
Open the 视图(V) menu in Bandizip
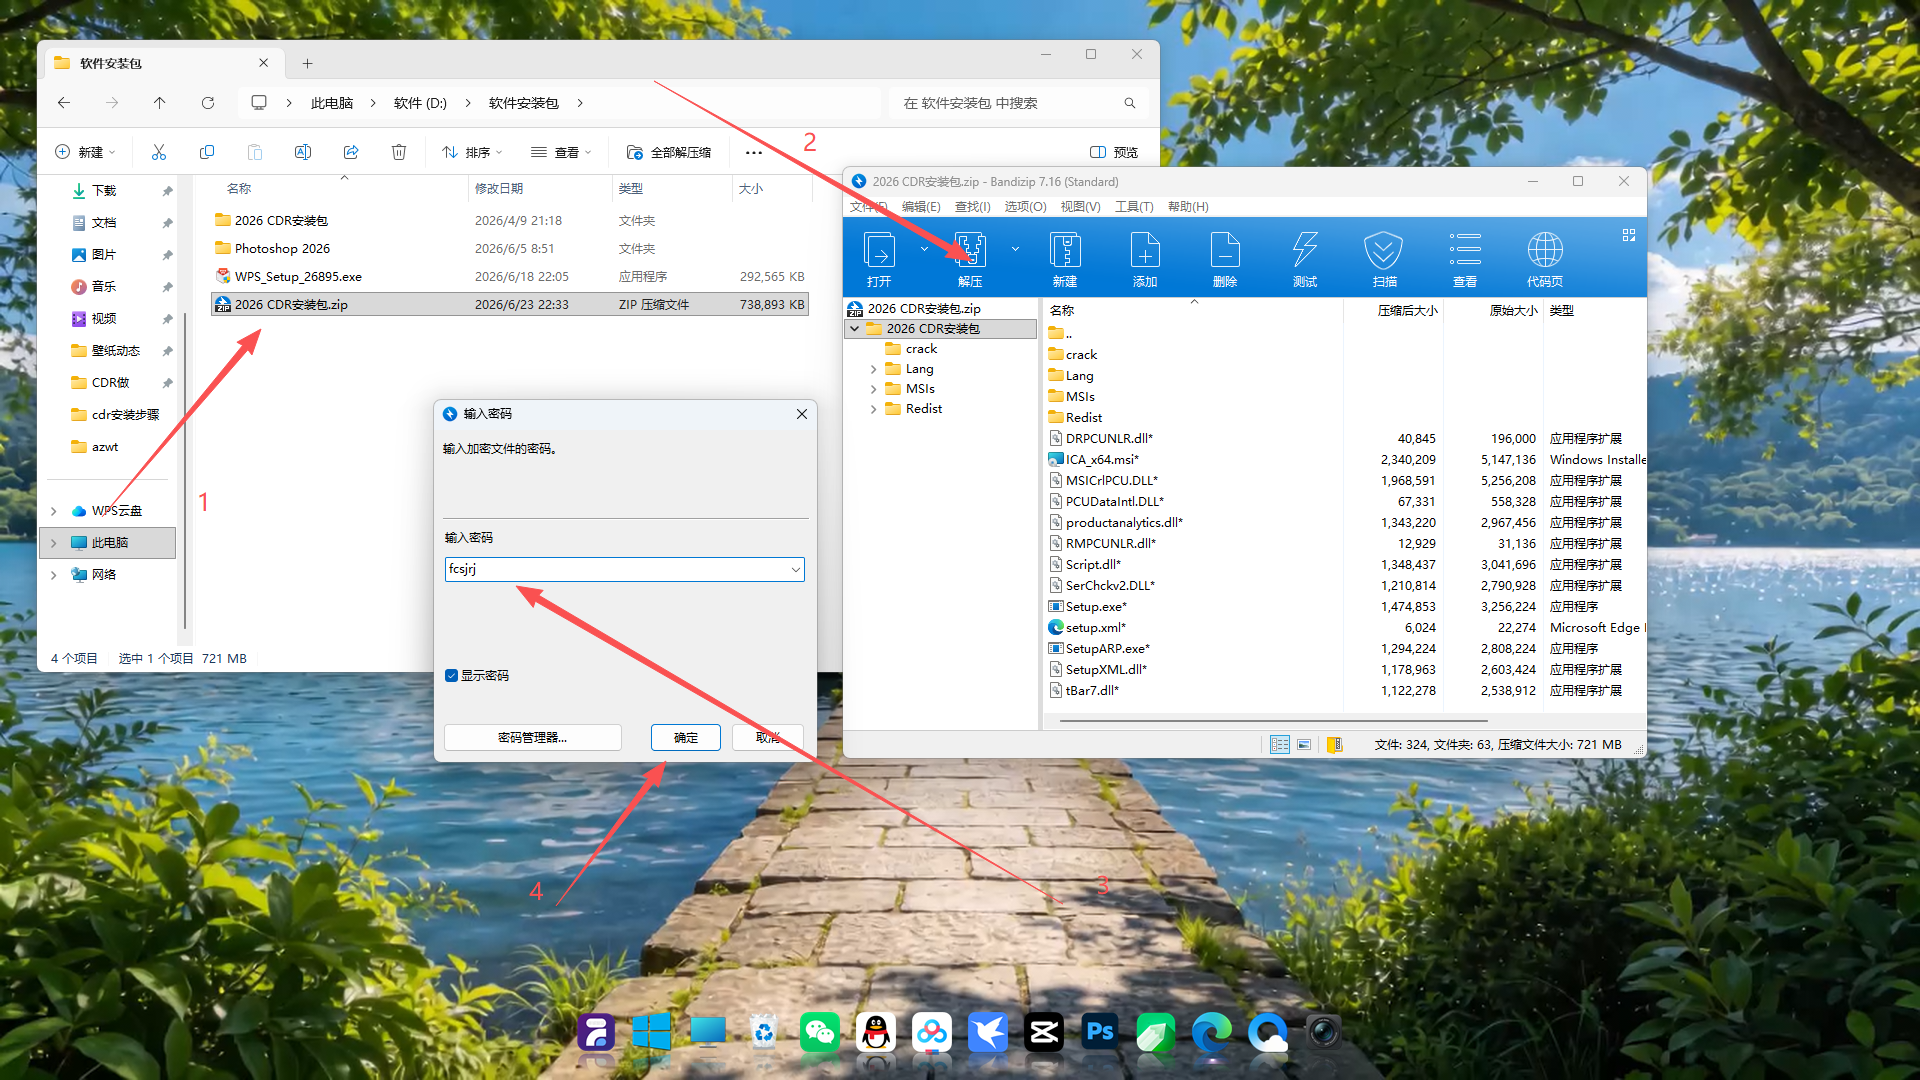click(x=1080, y=207)
